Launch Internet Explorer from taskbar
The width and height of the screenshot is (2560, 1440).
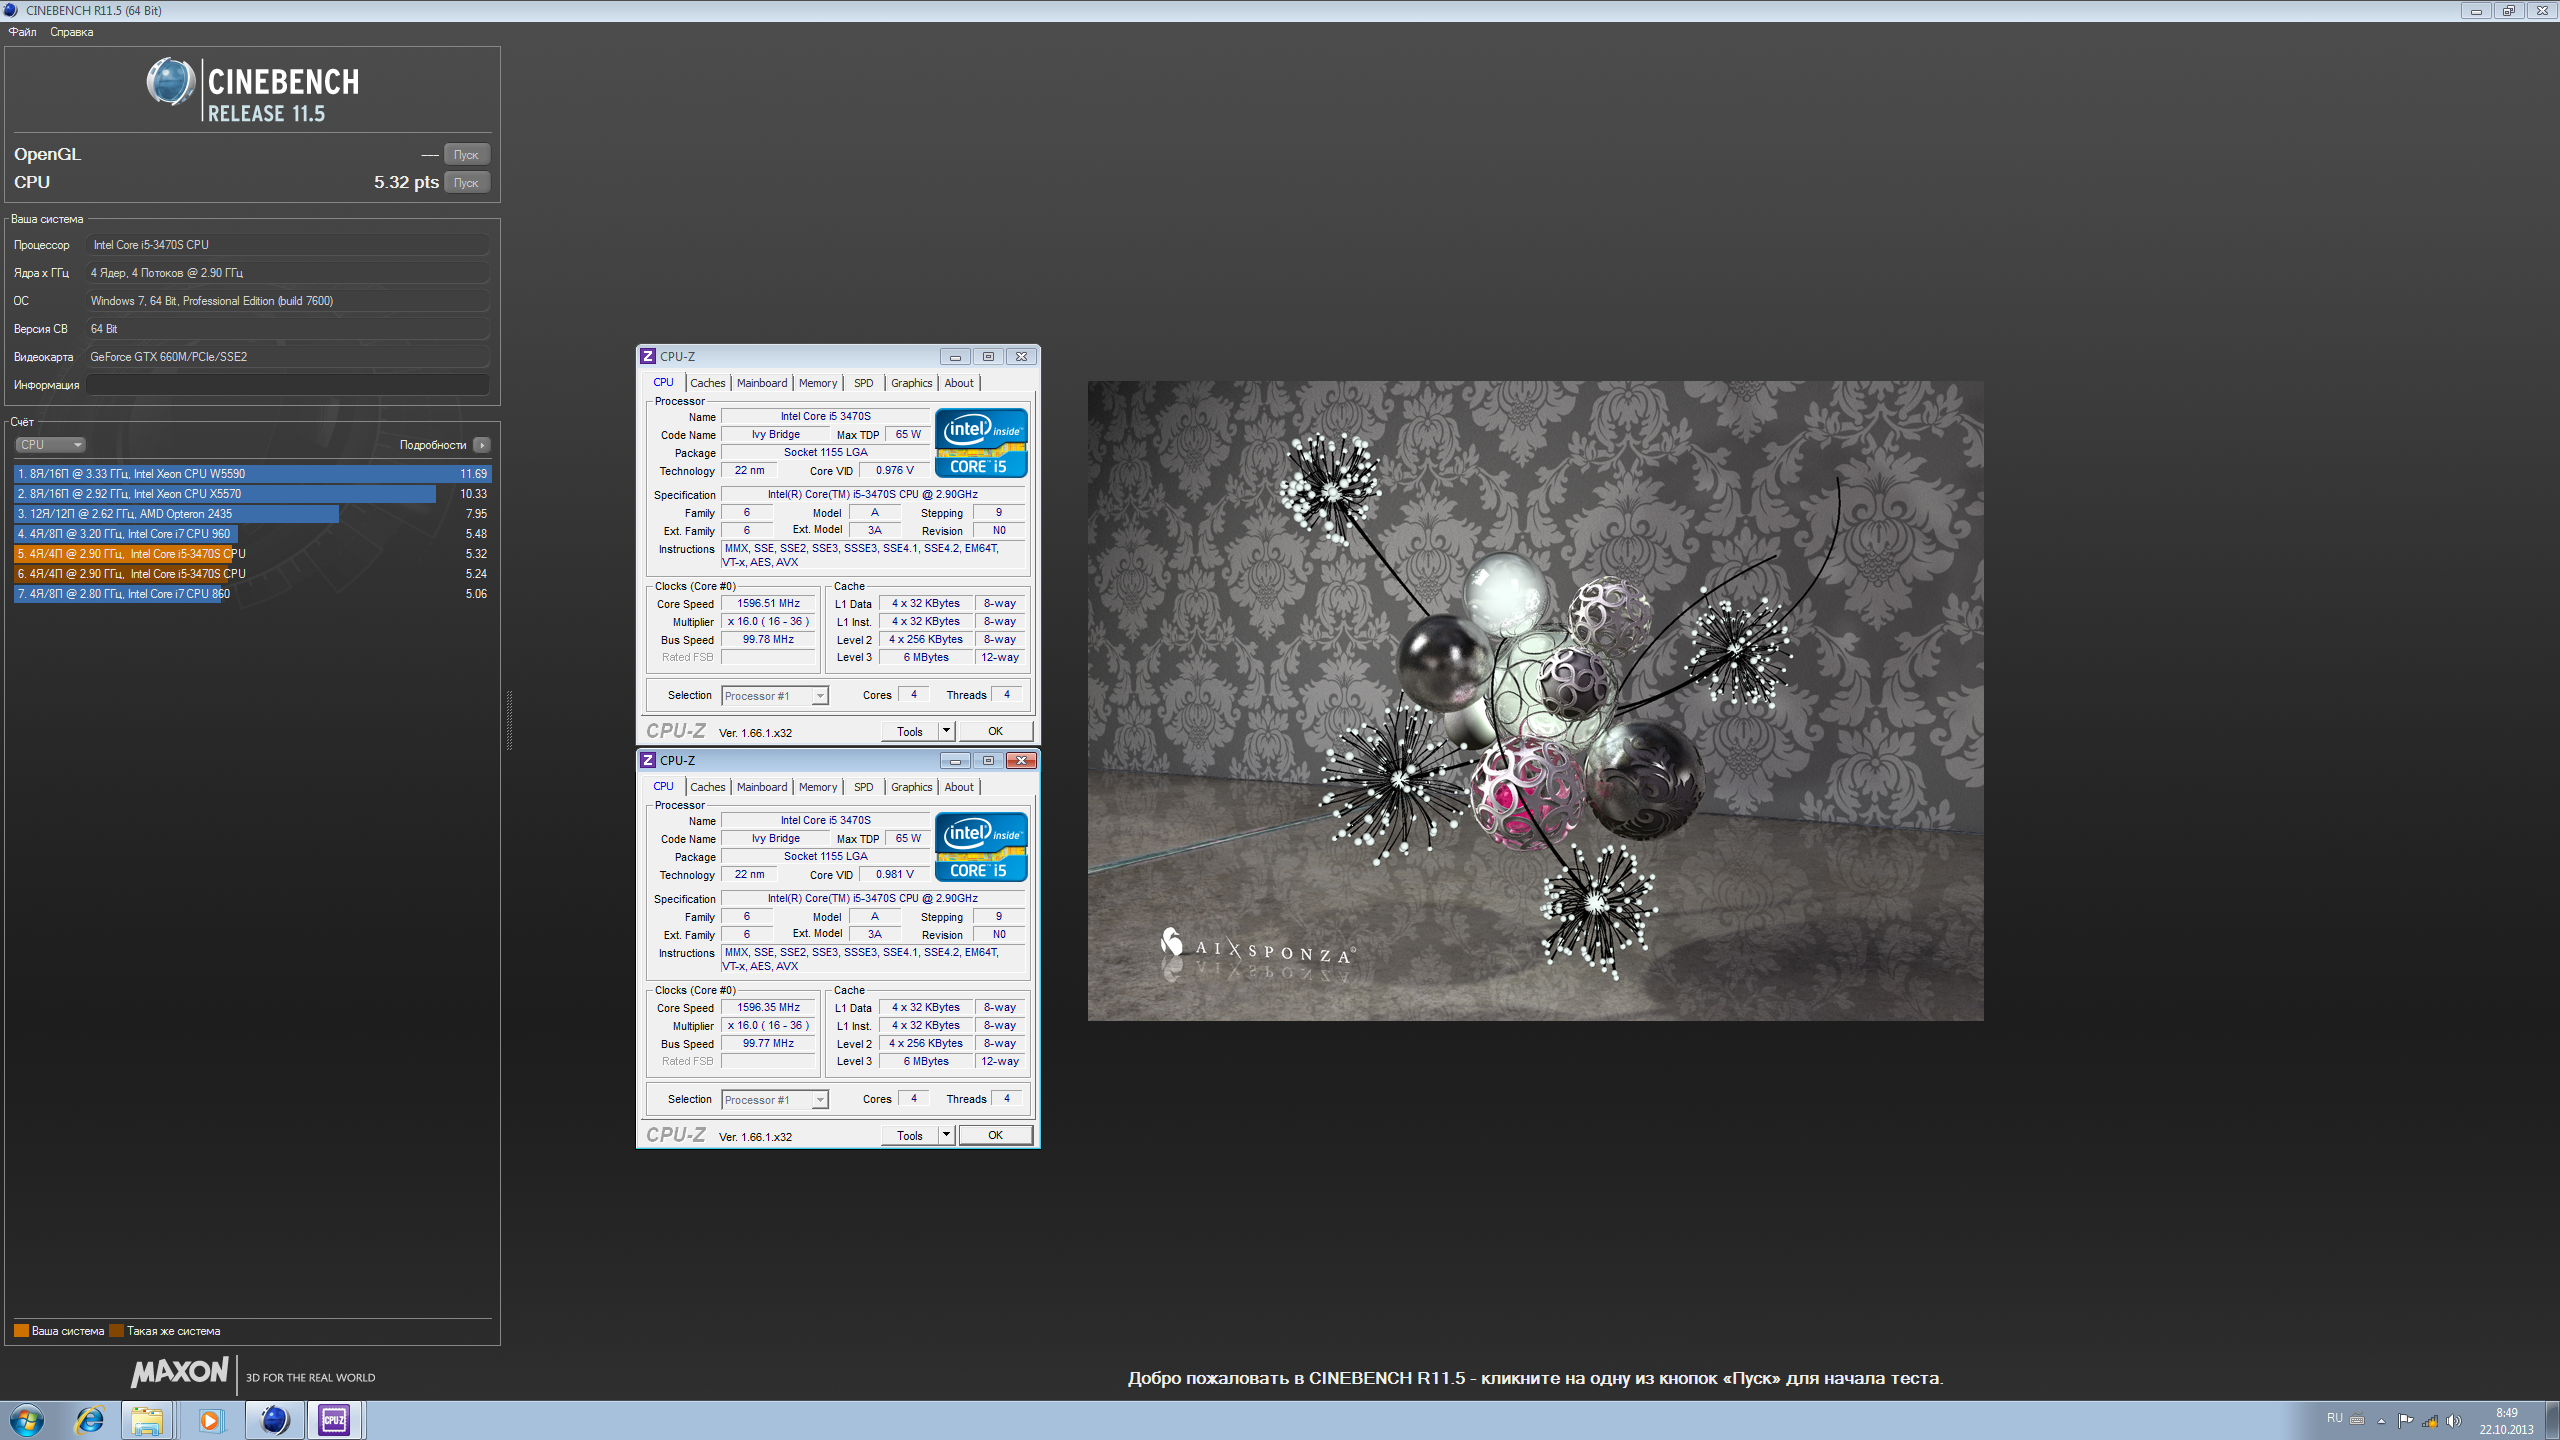pyautogui.click(x=89, y=1420)
